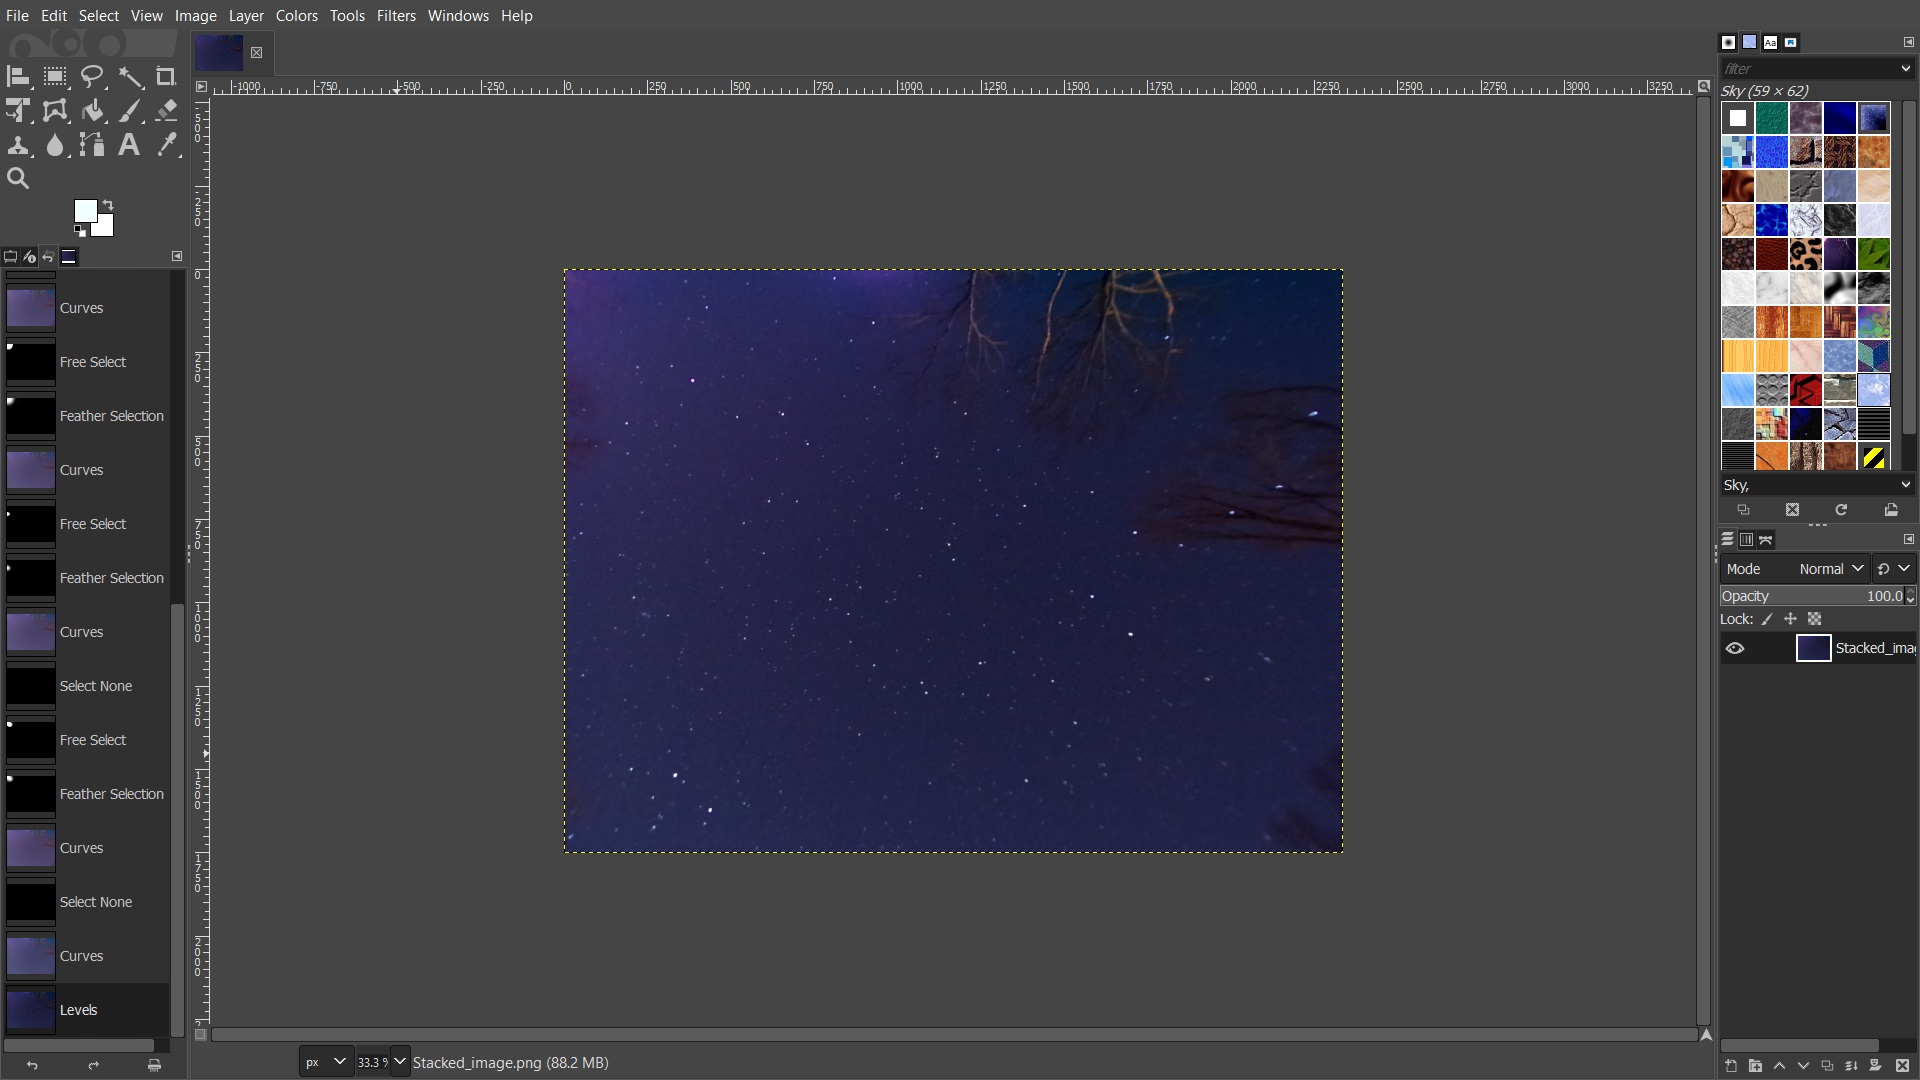Toggle lock position and size
This screenshot has height=1080, width=1920.
click(x=1790, y=619)
